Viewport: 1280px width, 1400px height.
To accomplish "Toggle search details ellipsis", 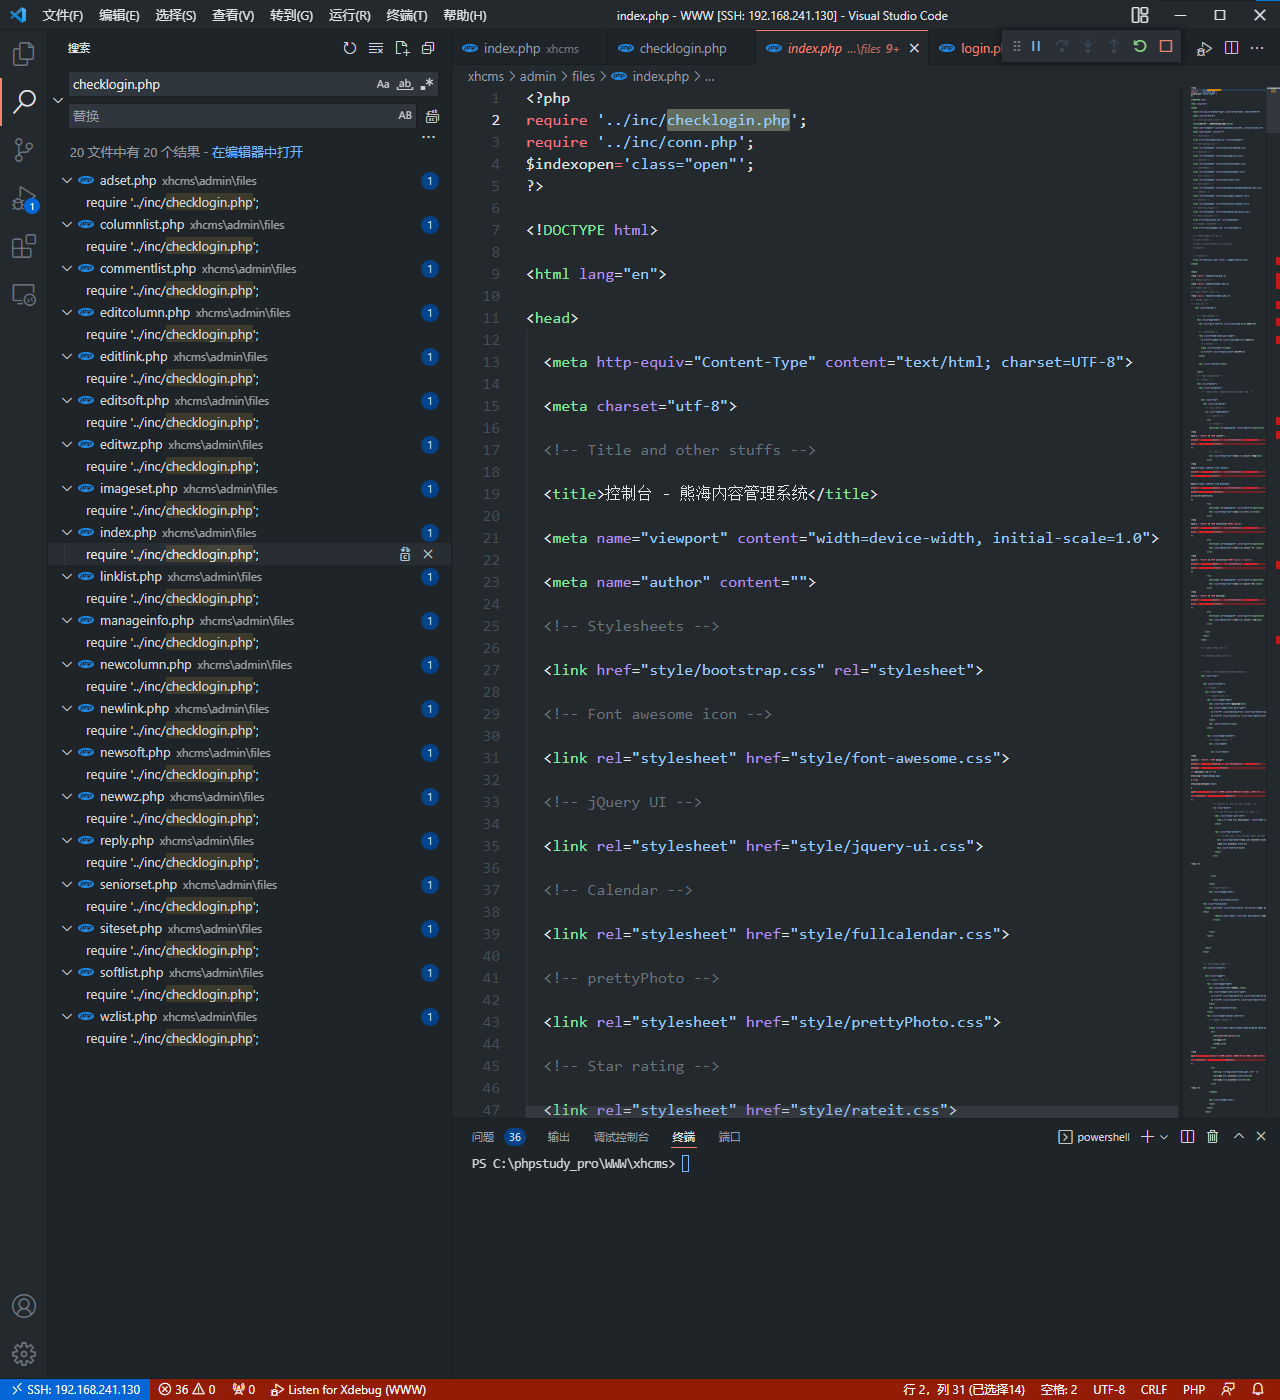I will [429, 137].
